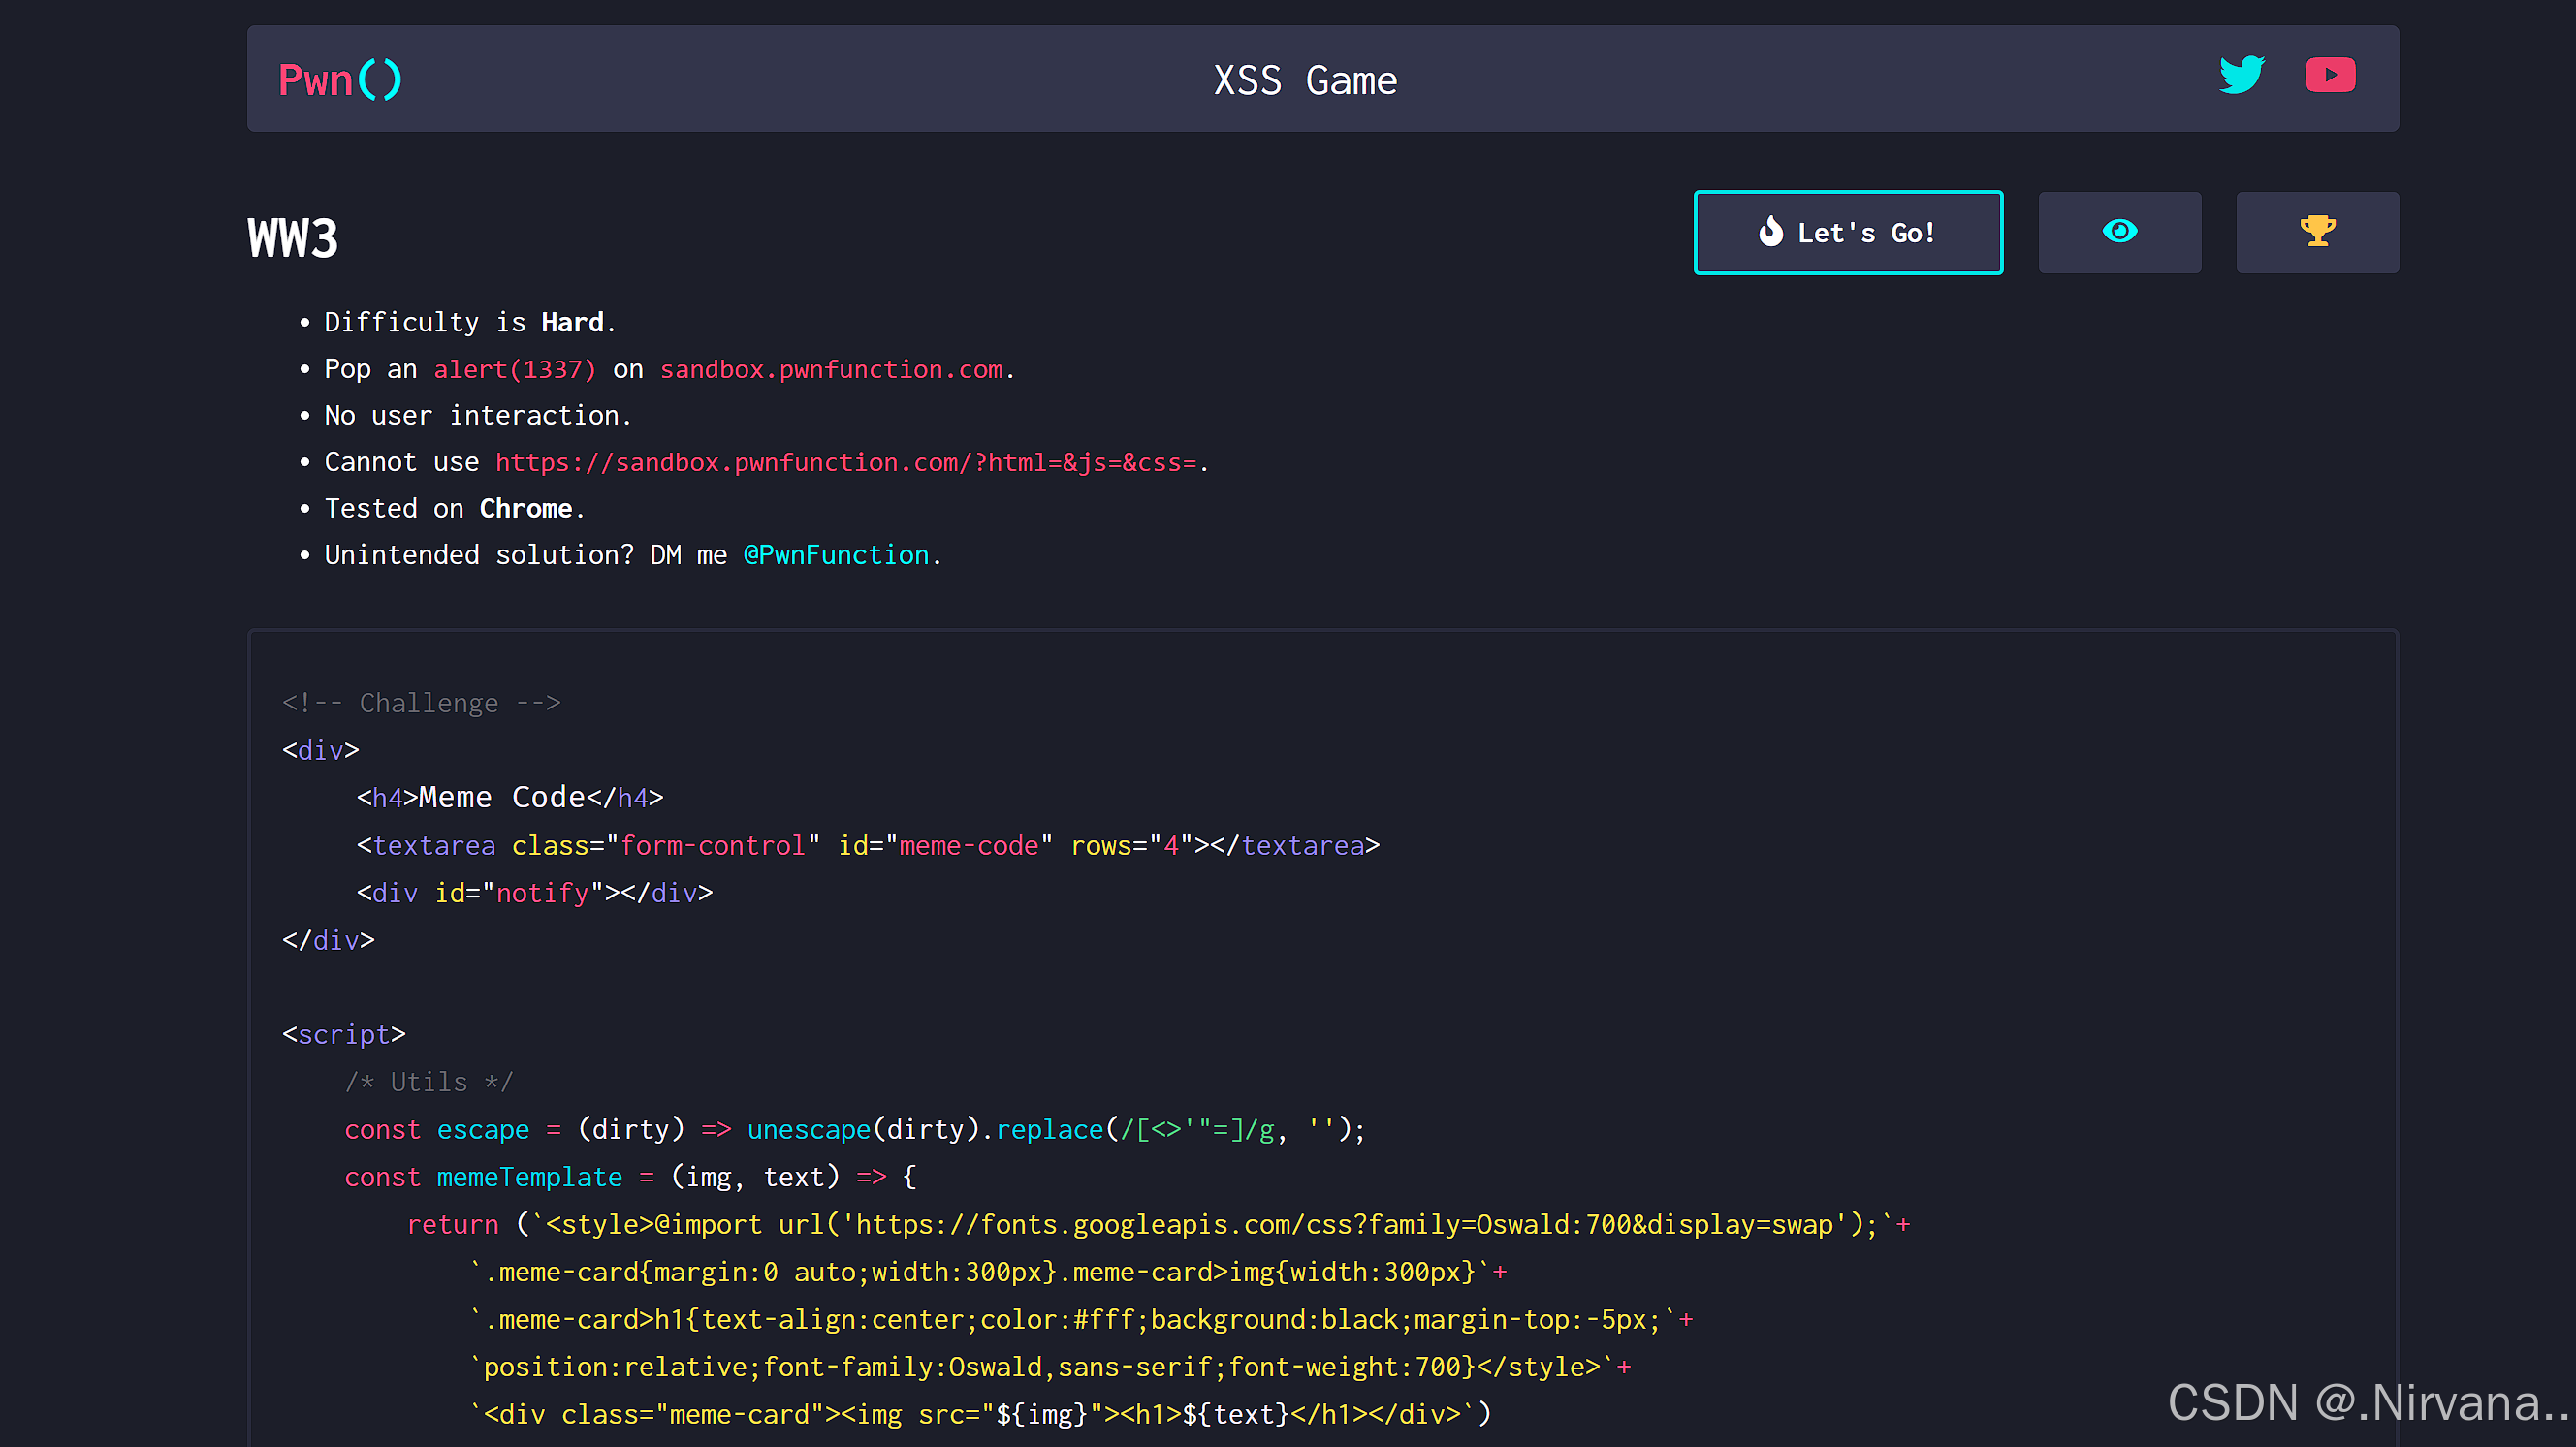Open the Twitter bird icon link
The width and height of the screenshot is (2576, 1447).
[x=2242, y=75]
